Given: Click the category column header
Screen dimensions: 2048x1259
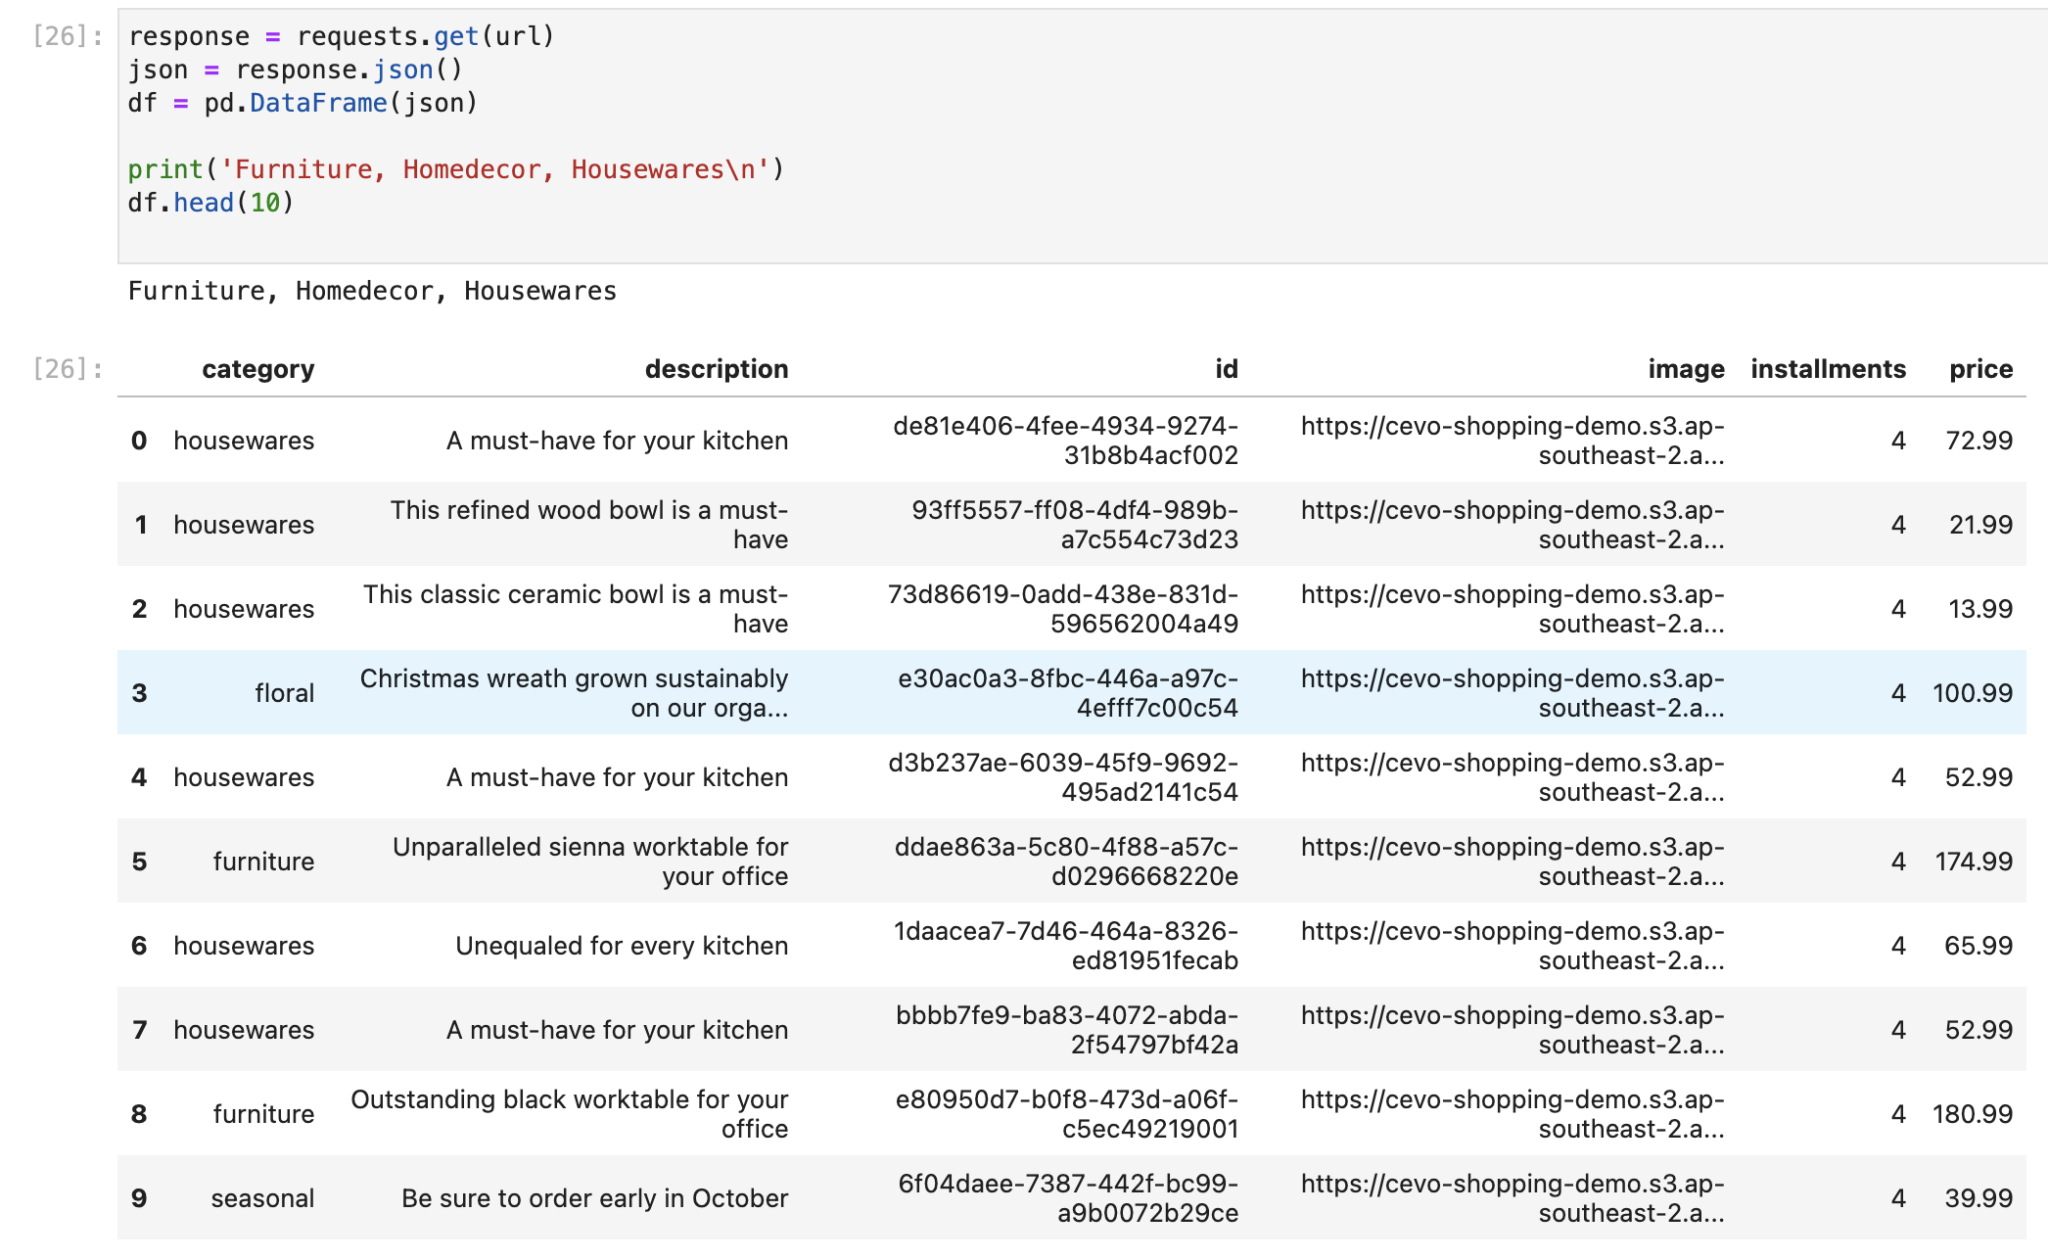Looking at the screenshot, I should click(258, 369).
